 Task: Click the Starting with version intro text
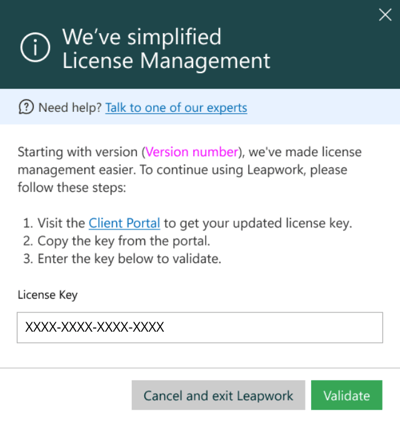click(77, 152)
